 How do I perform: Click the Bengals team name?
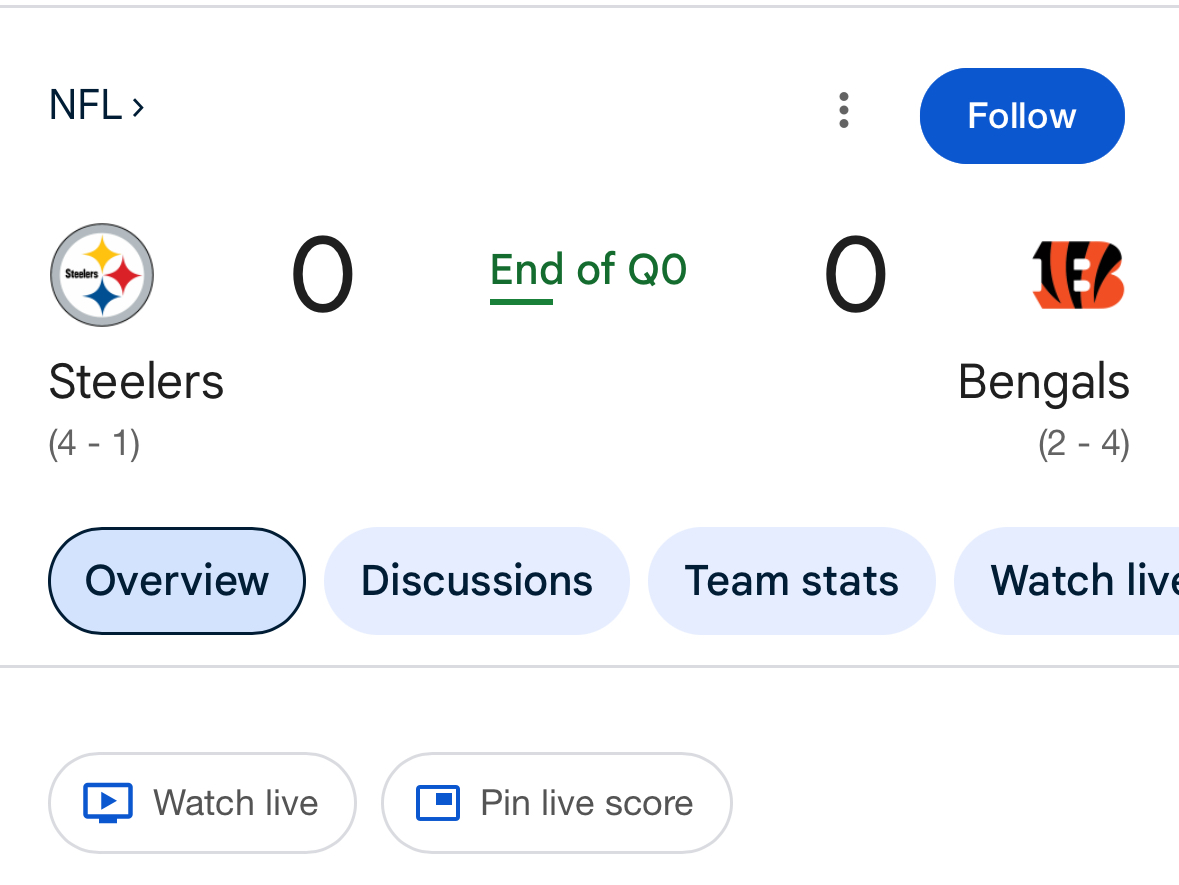coord(1043,382)
